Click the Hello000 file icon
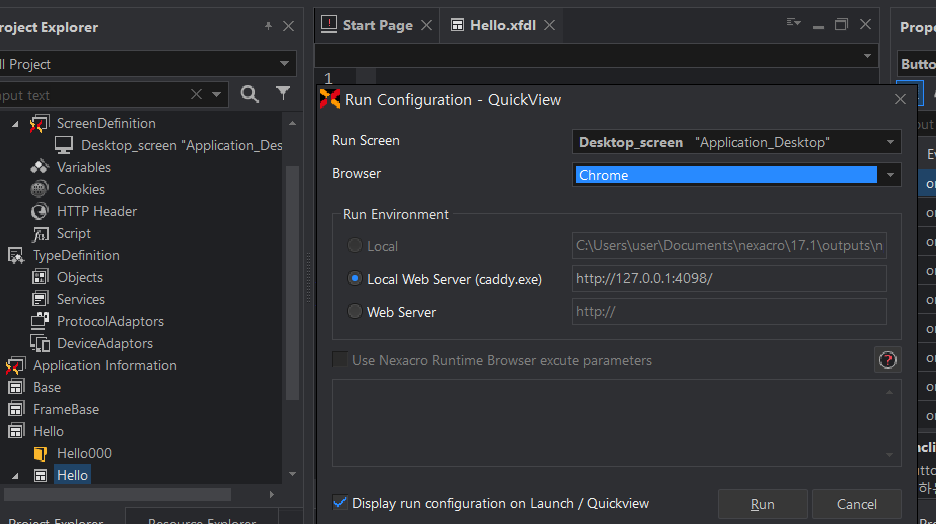Screen dimensions: 936x524 click(x=40, y=454)
